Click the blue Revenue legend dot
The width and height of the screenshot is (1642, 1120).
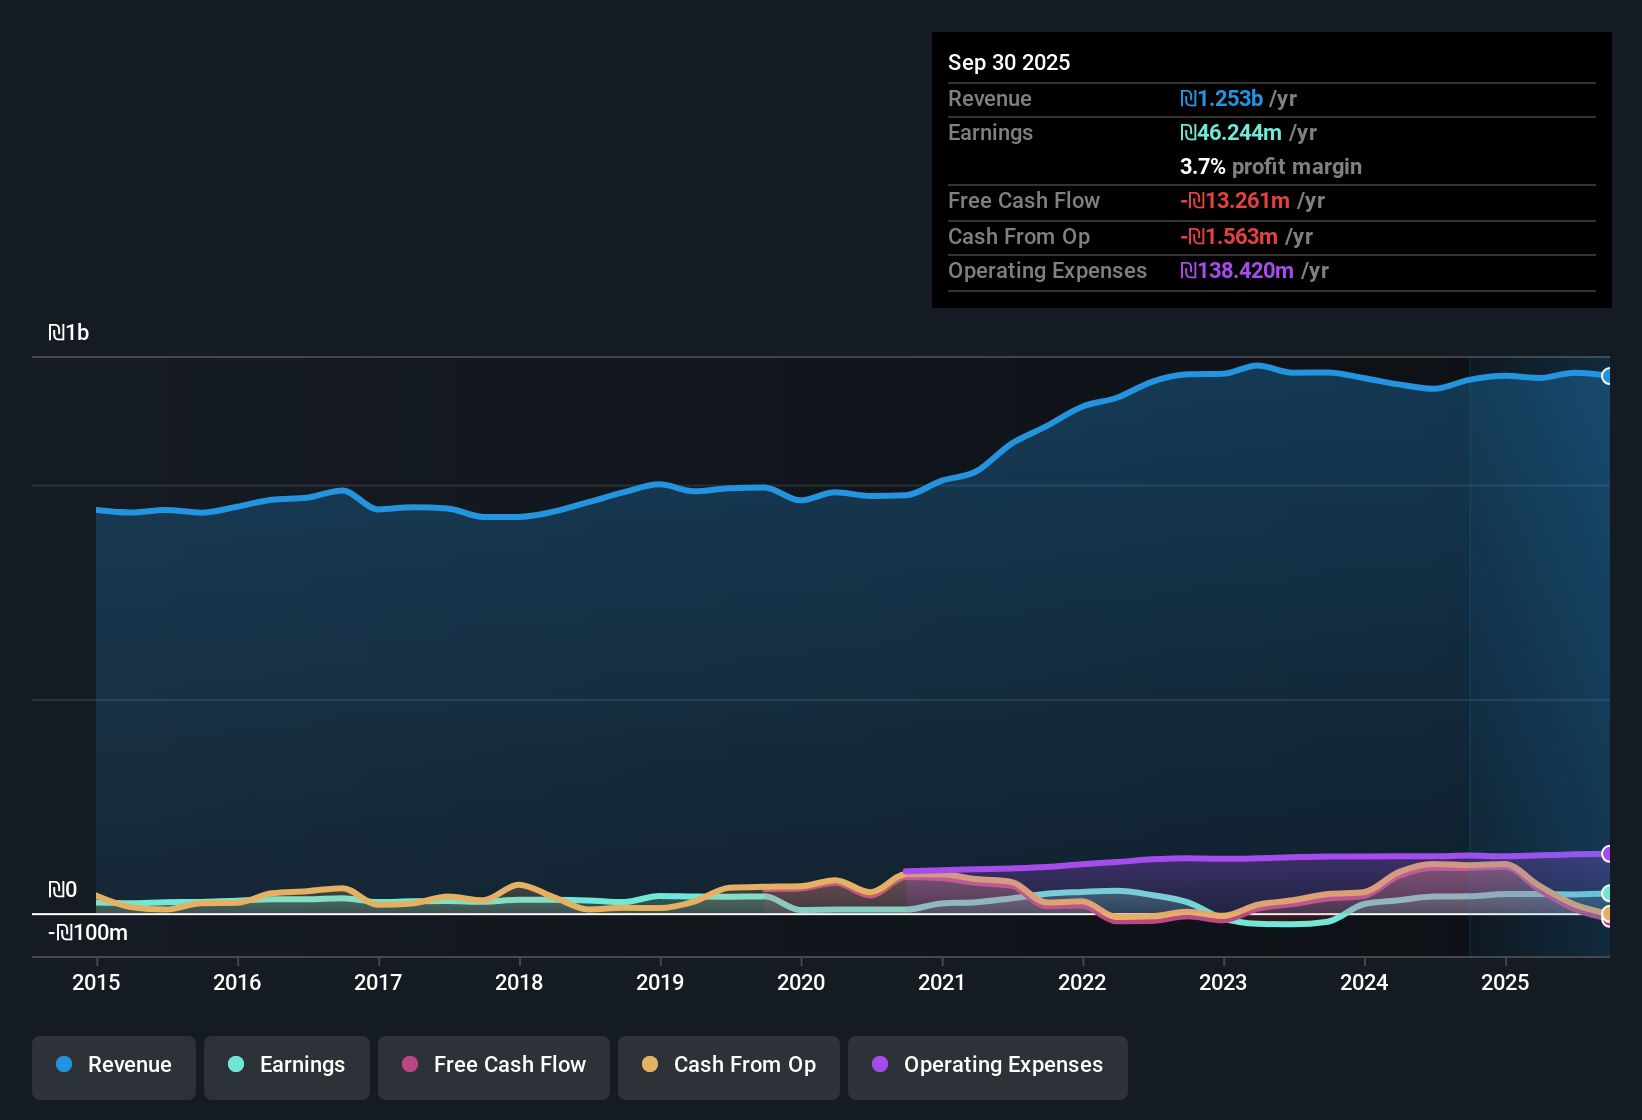pos(64,1065)
